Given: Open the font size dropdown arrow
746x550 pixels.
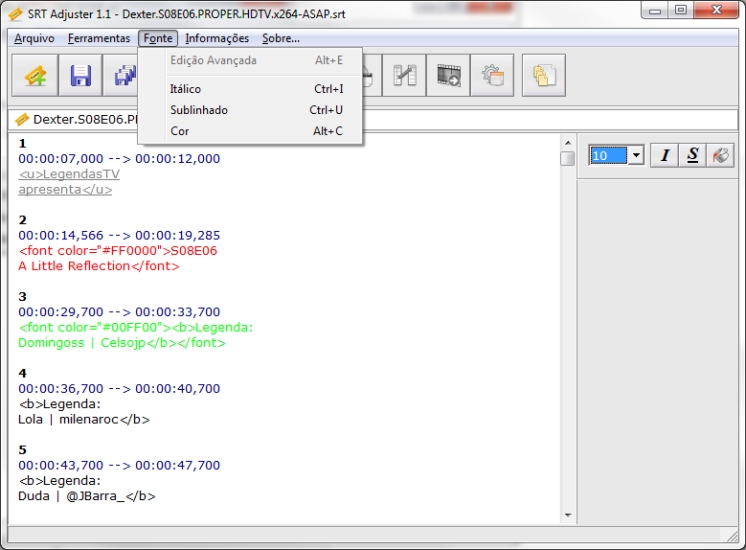Looking at the screenshot, I should [636, 155].
